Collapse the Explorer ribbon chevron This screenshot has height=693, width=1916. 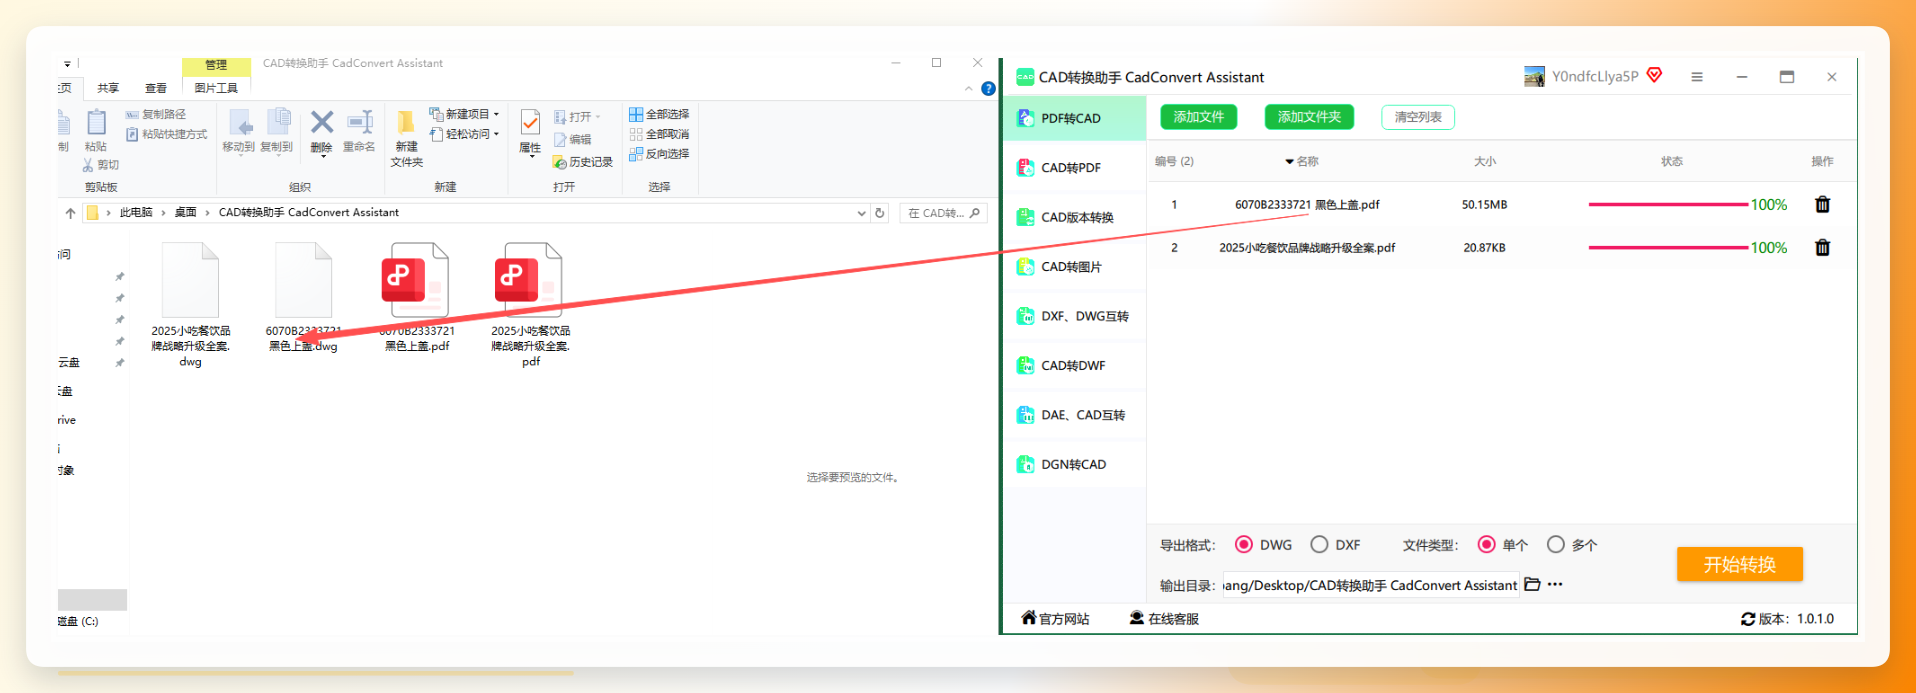tap(968, 89)
